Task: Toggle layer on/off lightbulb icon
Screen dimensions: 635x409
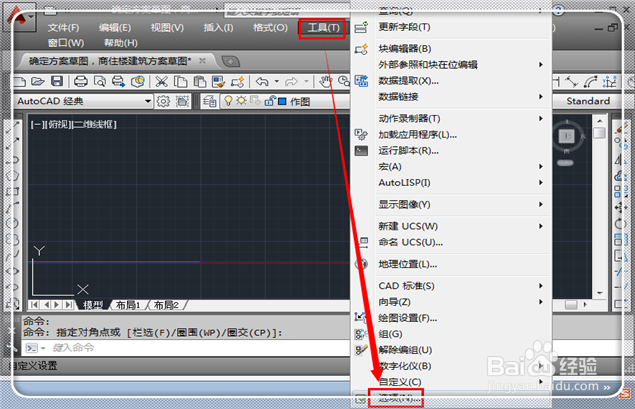Action: [228, 100]
